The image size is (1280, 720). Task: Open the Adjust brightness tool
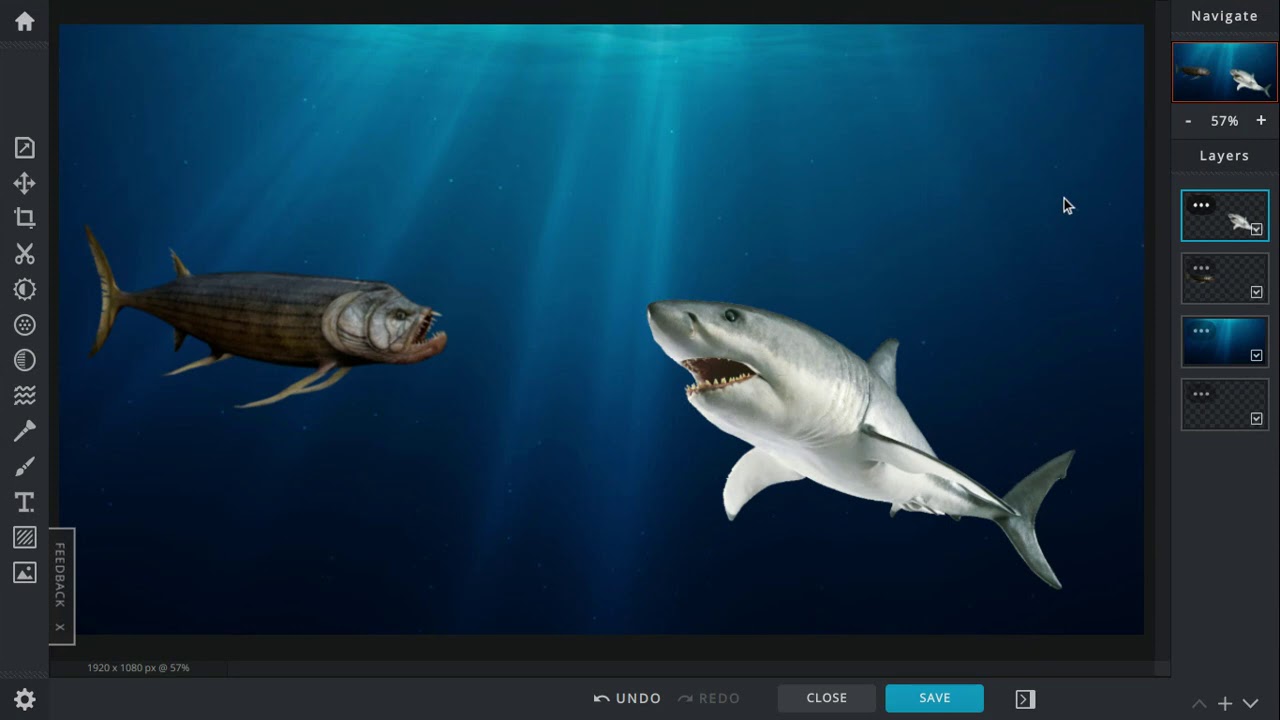click(x=25, y=289)
